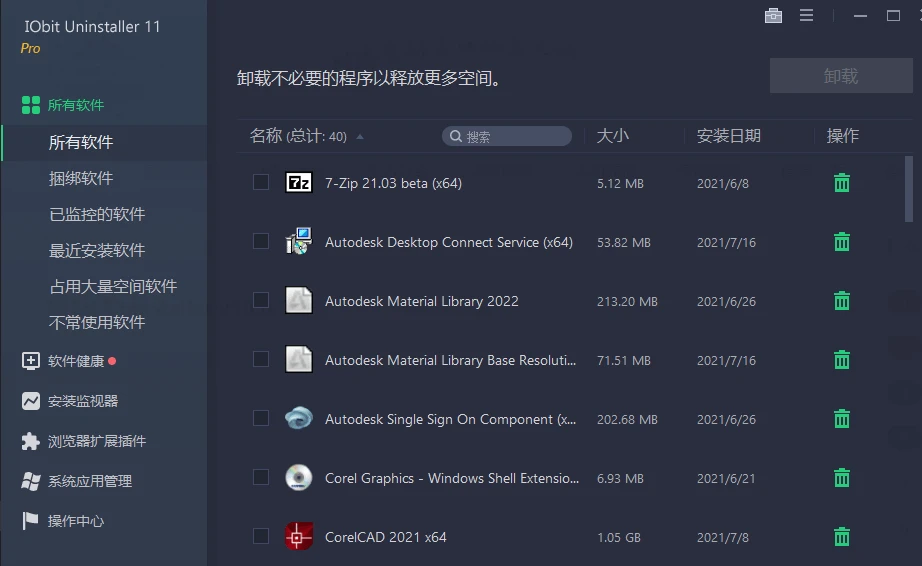Click the Autodesk Single Sign On Component icon
This screenshot has width=922, height=566.
(x=299, y=418)
